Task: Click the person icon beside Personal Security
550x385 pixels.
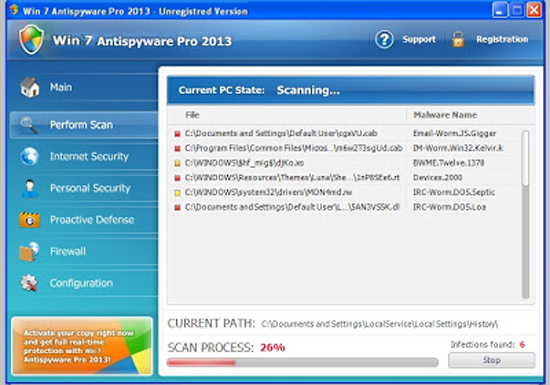Action: 30,188
